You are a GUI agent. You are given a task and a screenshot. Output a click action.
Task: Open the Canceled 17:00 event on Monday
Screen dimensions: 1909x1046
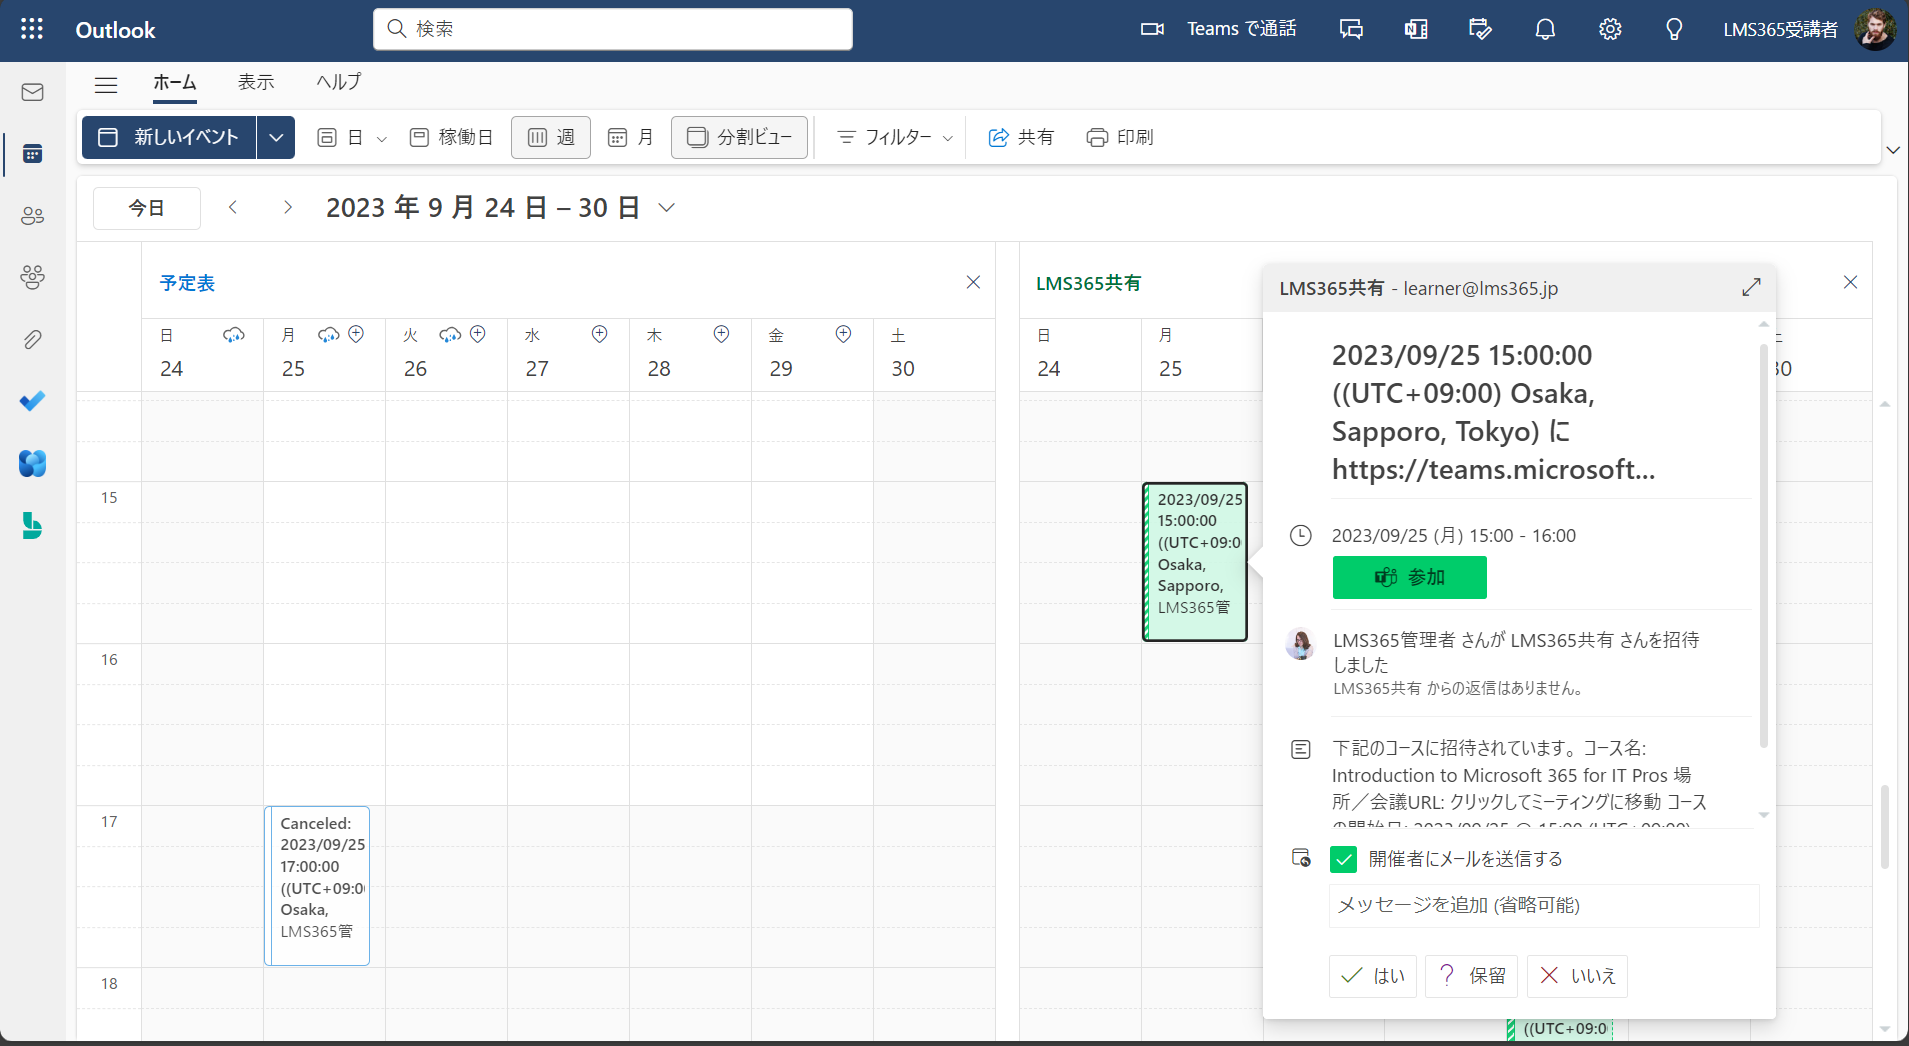pos(317,886)
